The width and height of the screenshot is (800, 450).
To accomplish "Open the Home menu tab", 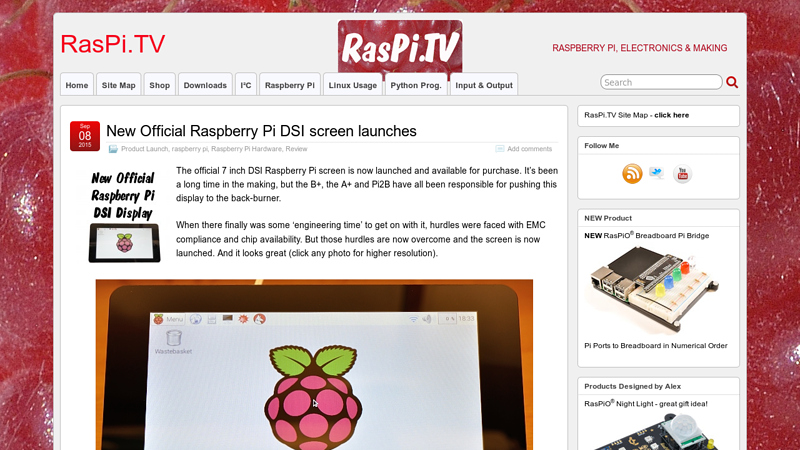I will (77, 85).
